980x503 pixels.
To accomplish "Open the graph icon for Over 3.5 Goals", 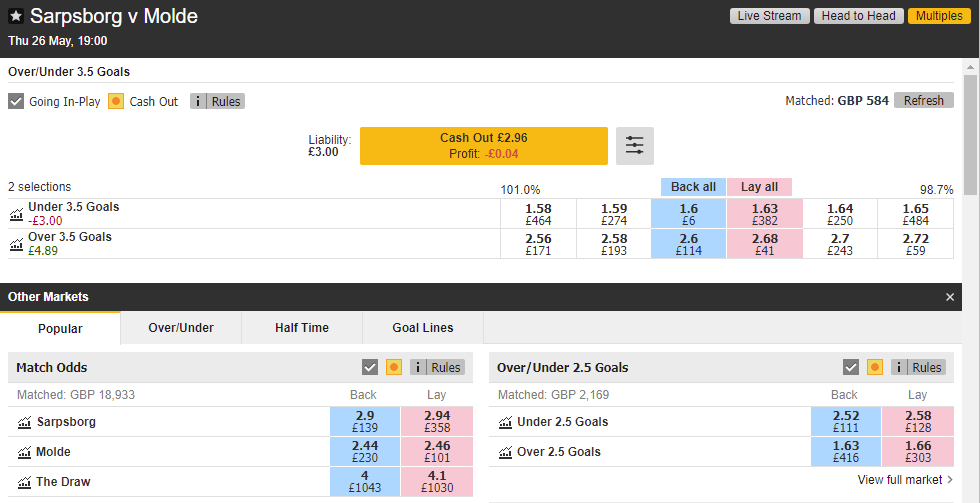I will 17,244.
